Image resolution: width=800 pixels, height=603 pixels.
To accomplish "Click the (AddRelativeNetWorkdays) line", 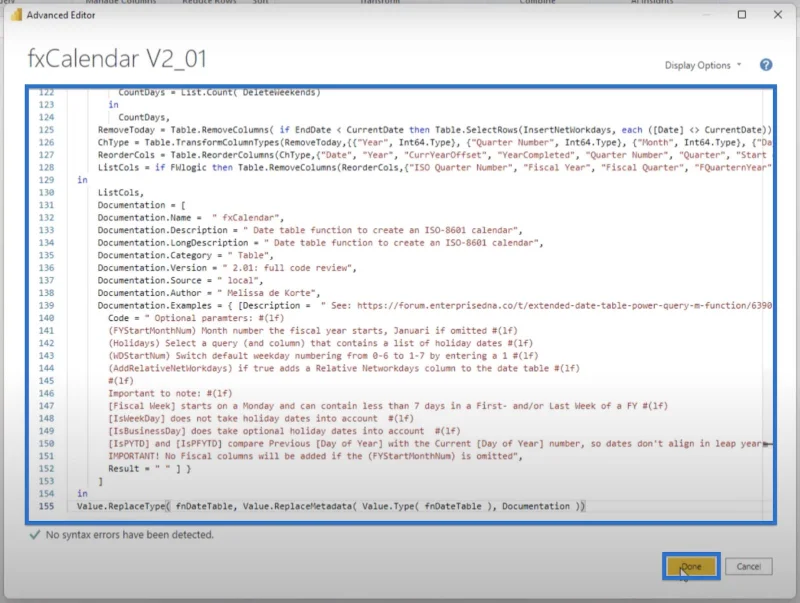I will 343,368.
